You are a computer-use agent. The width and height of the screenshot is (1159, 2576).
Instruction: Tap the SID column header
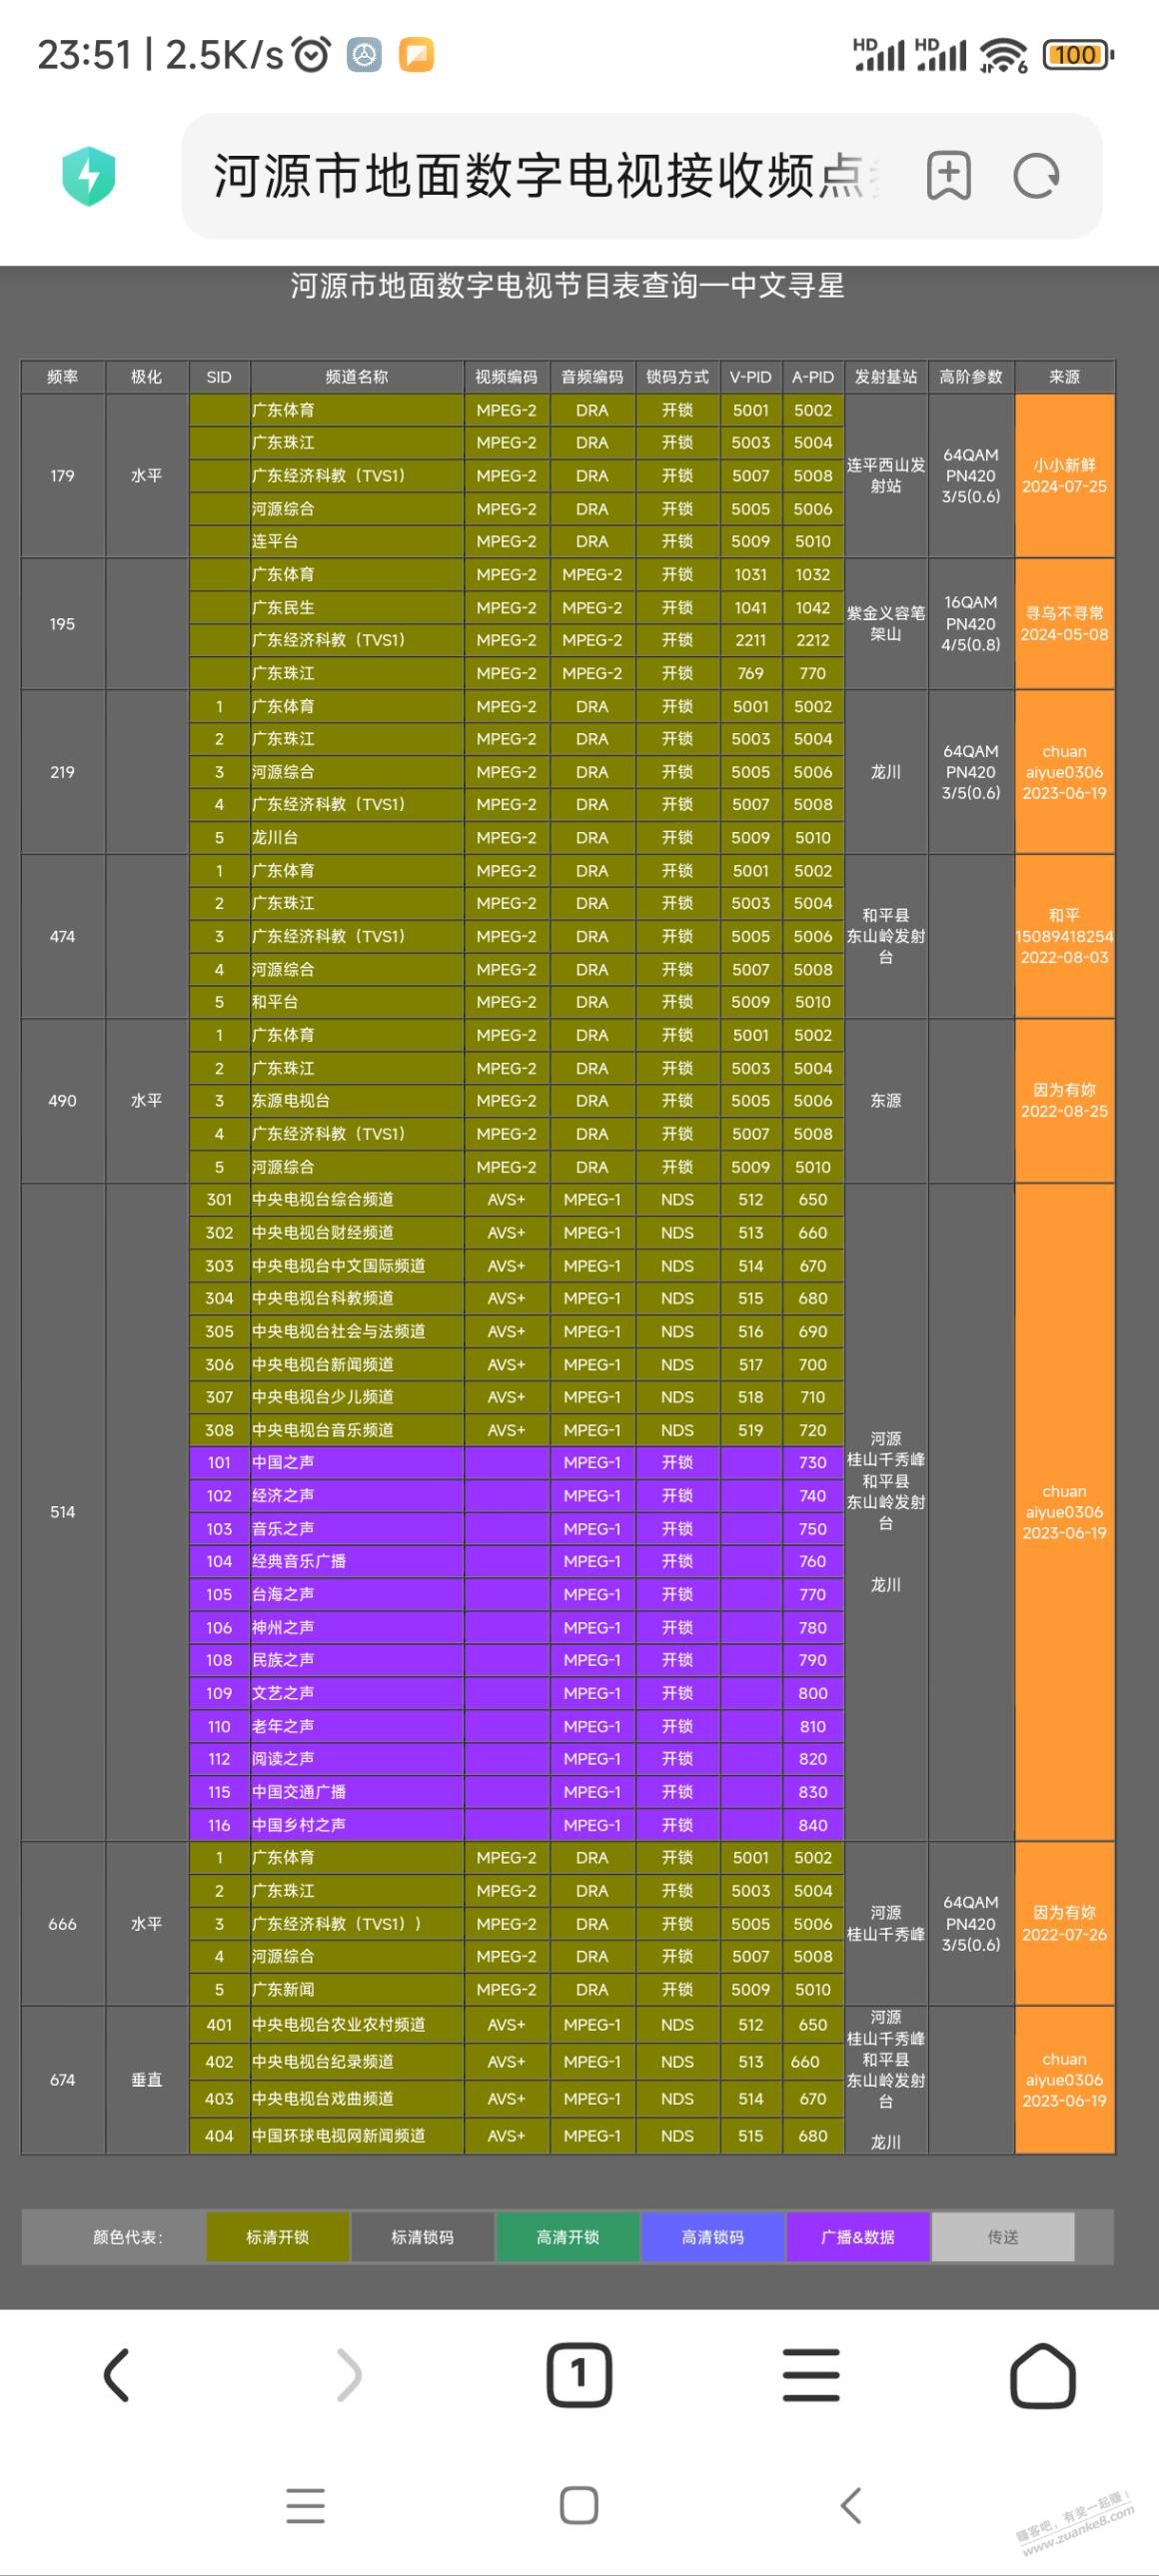[219, 377]
